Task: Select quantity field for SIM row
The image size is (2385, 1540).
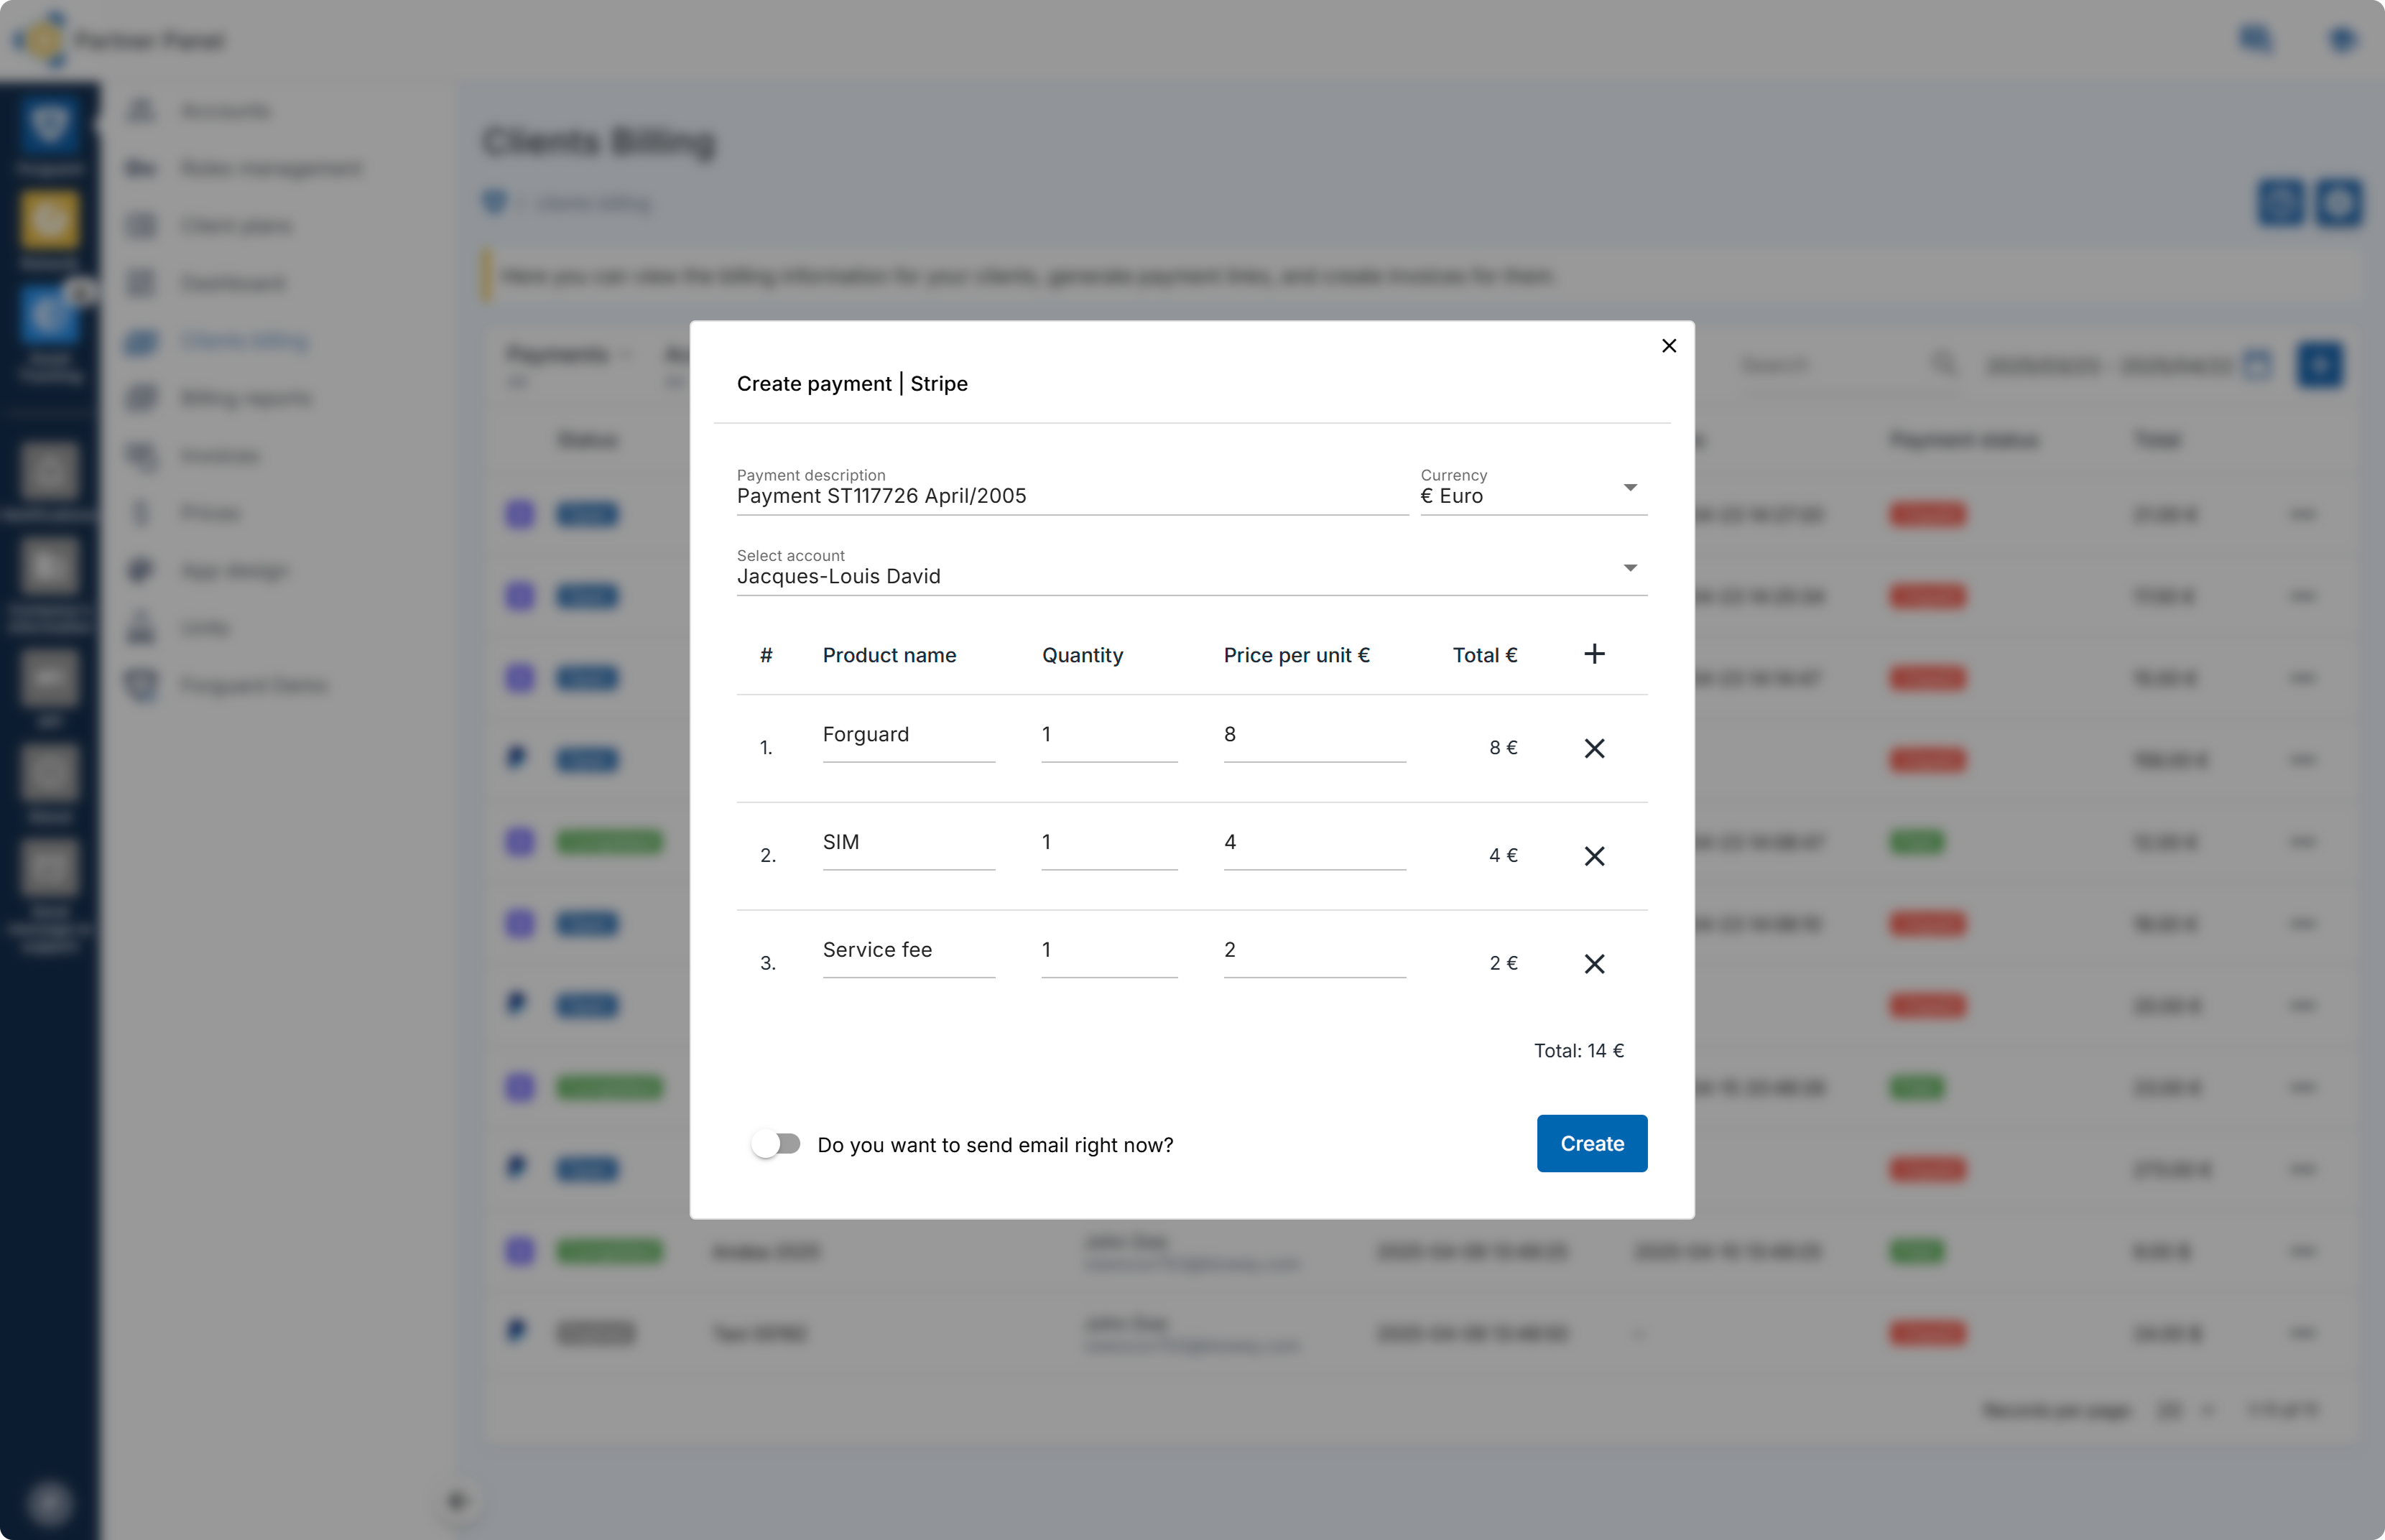Action: point(1108,843)
